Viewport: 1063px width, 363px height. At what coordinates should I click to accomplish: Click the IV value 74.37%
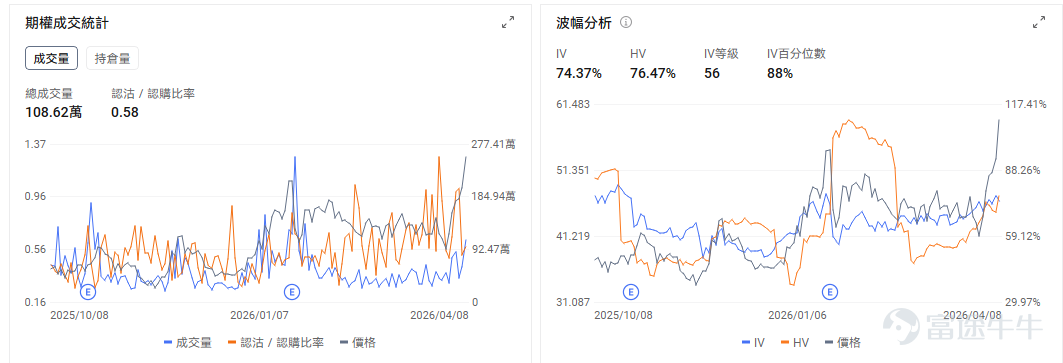tap(579, 73)
